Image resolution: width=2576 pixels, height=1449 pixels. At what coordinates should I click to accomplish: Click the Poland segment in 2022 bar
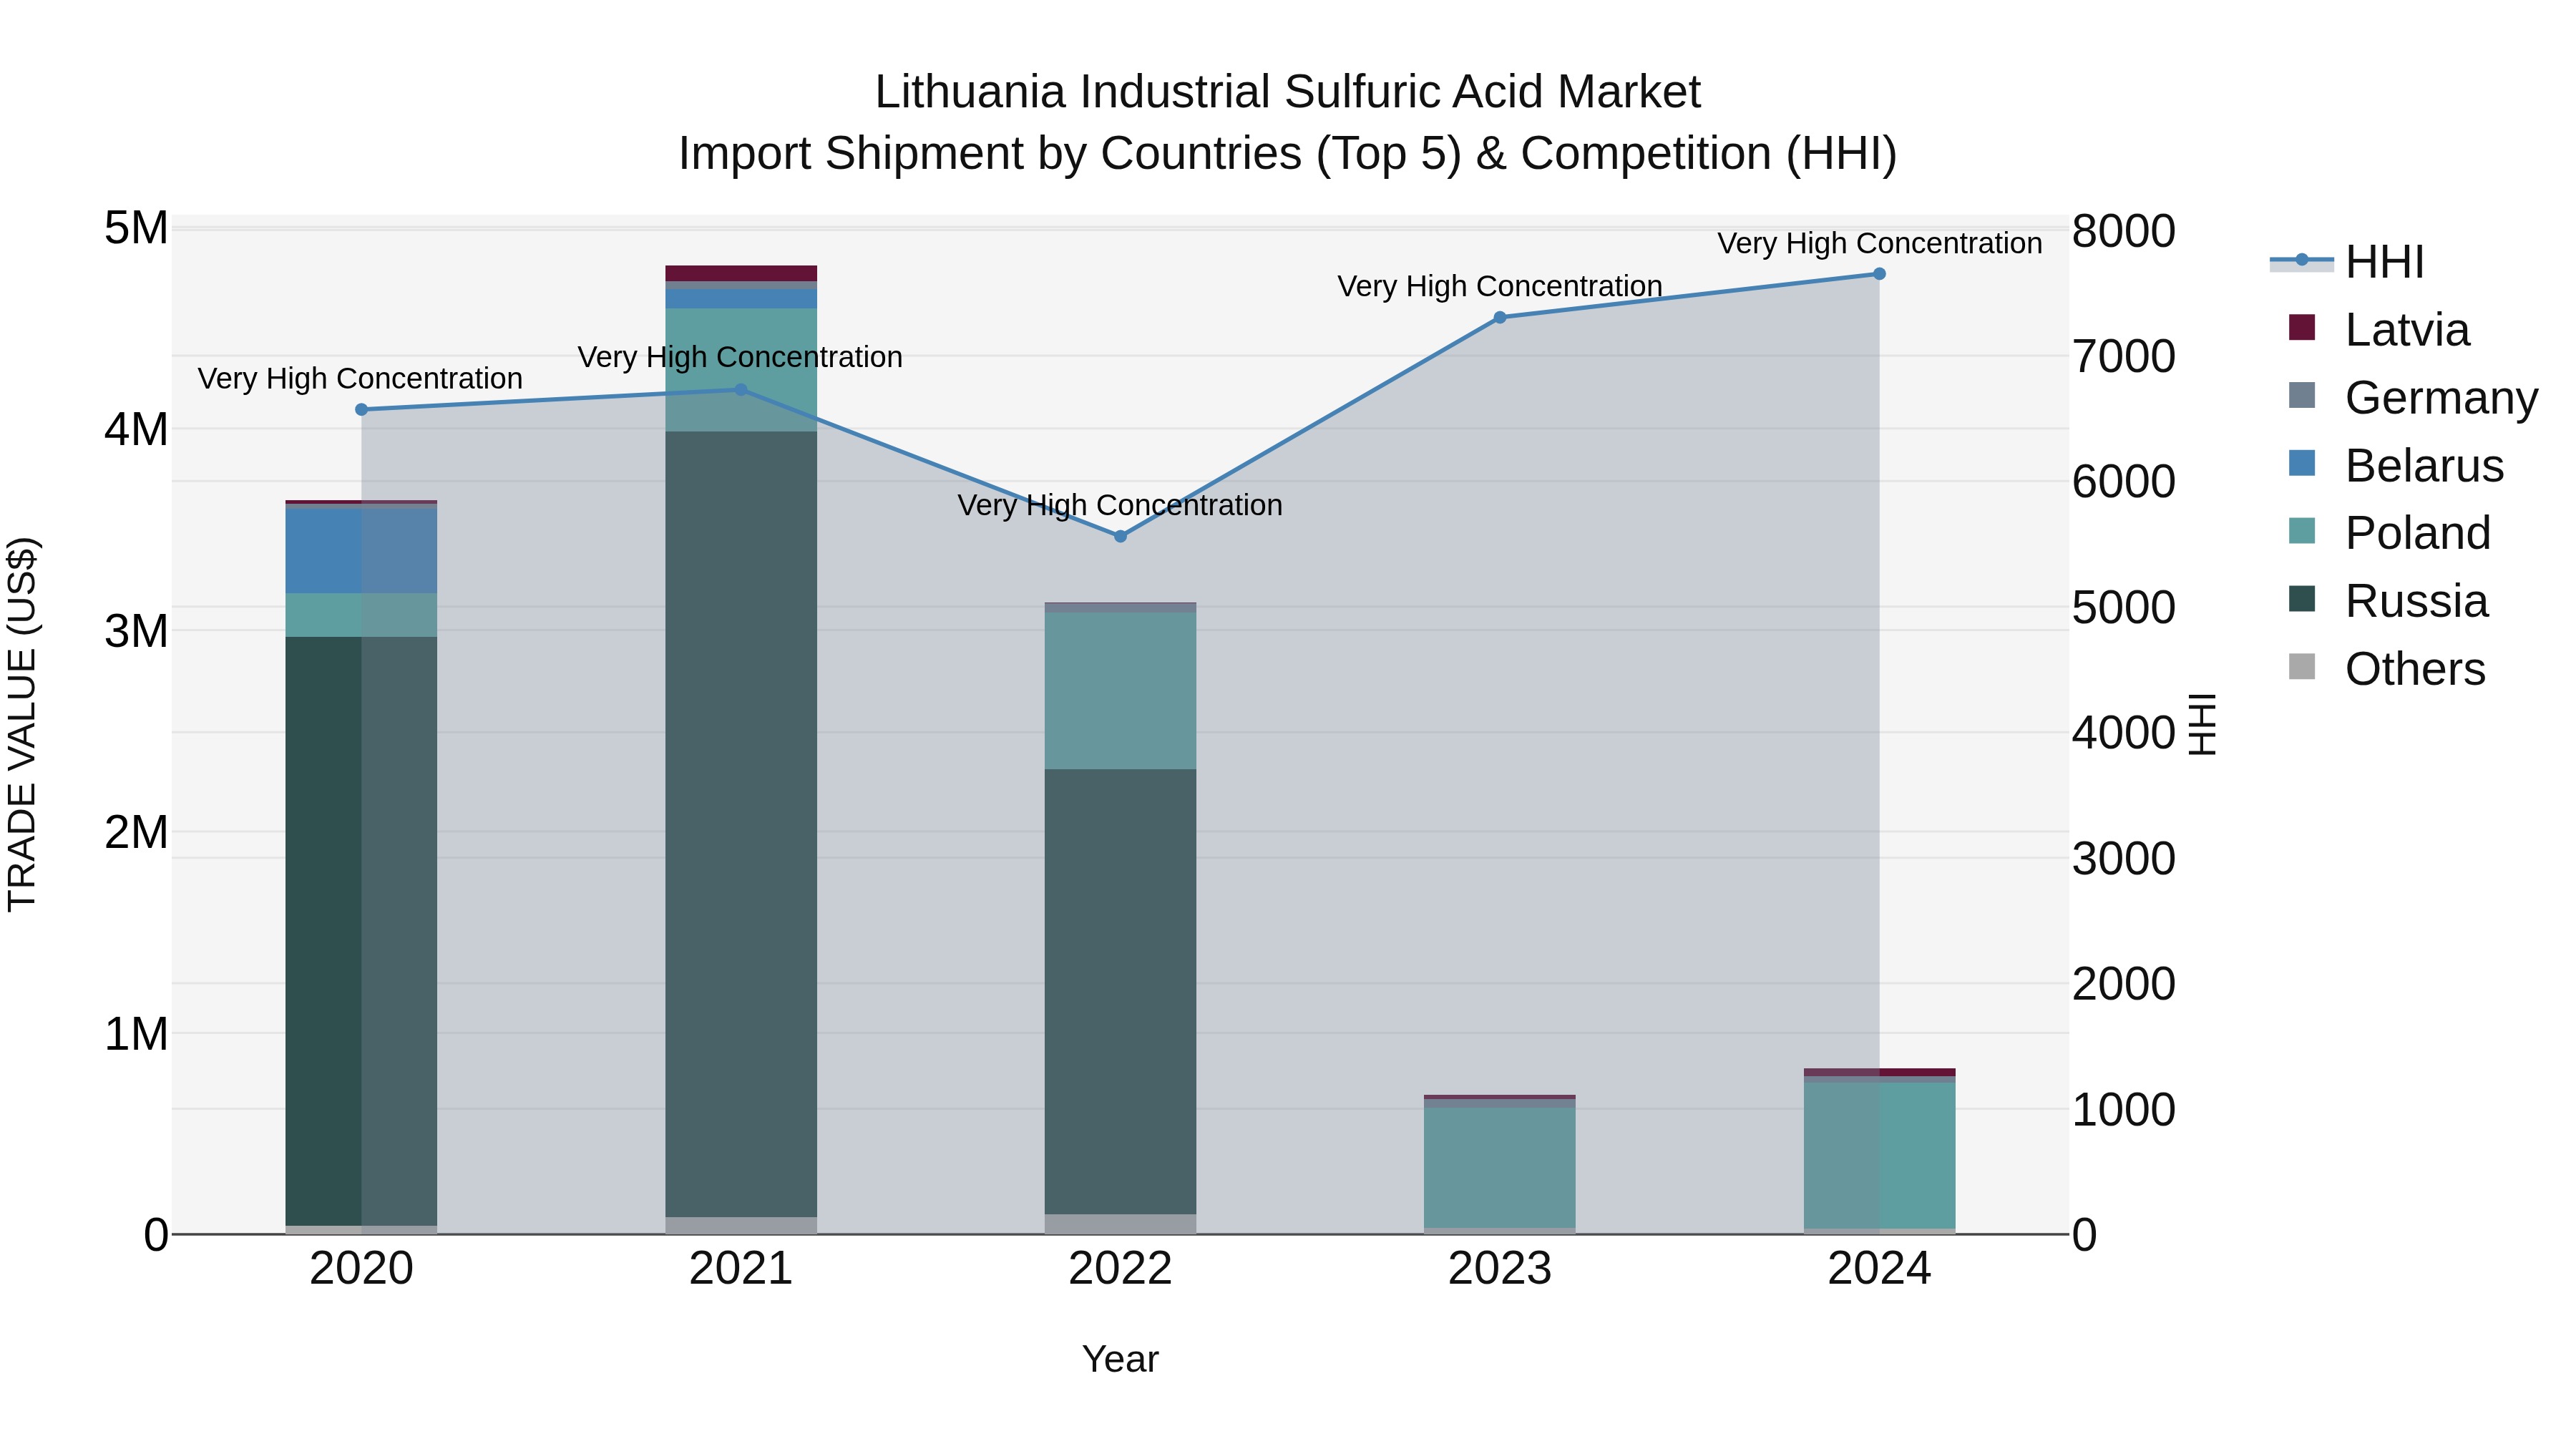(1120, 691)
